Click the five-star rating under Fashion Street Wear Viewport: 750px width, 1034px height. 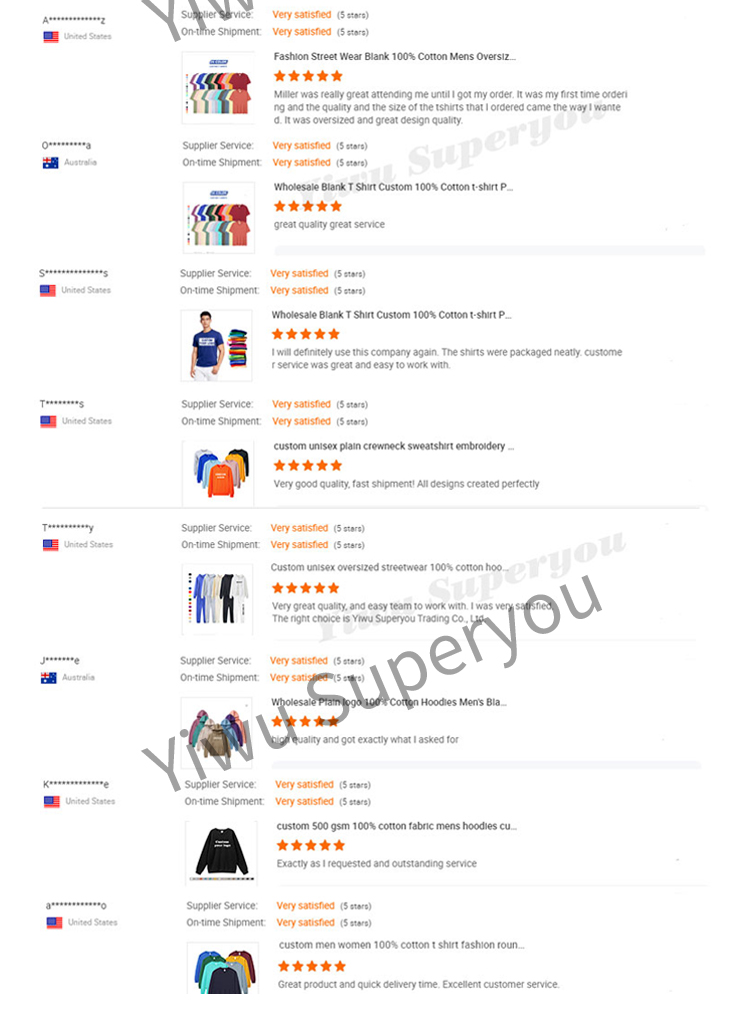click(308, 76)
